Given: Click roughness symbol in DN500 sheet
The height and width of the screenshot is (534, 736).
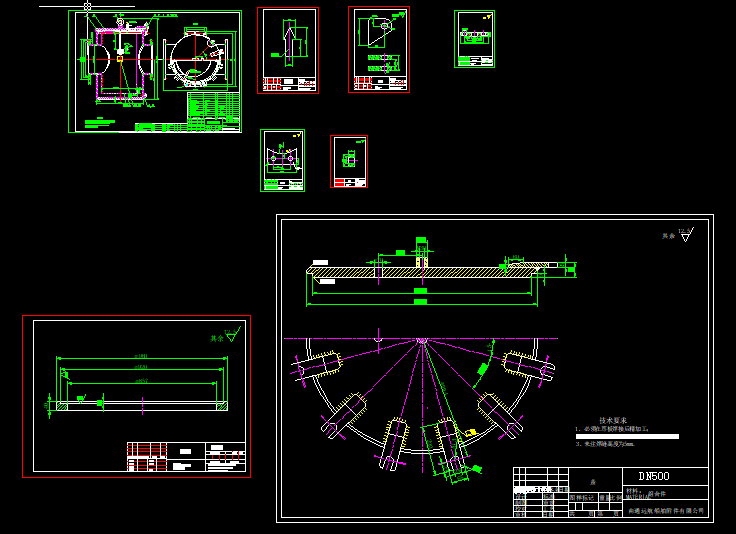Looking at the screenshot, I should (686, 234).
